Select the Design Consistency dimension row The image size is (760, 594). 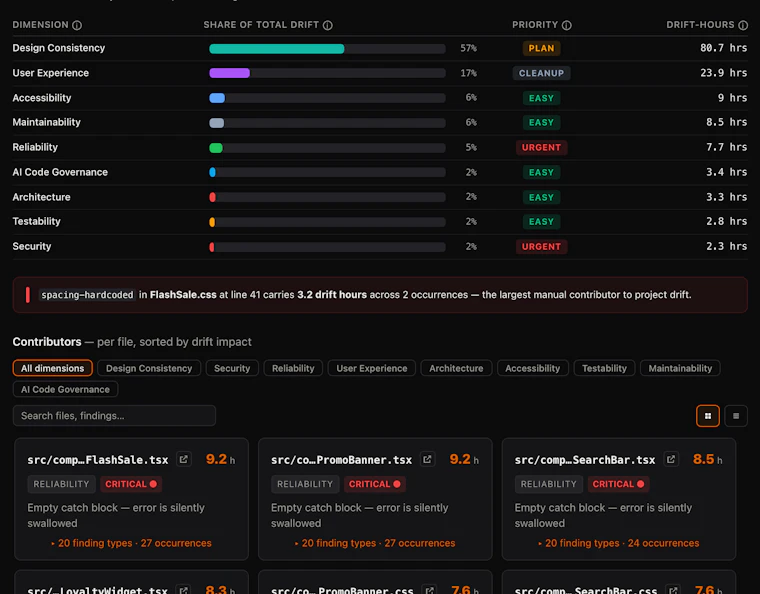[x=380, y=48]
